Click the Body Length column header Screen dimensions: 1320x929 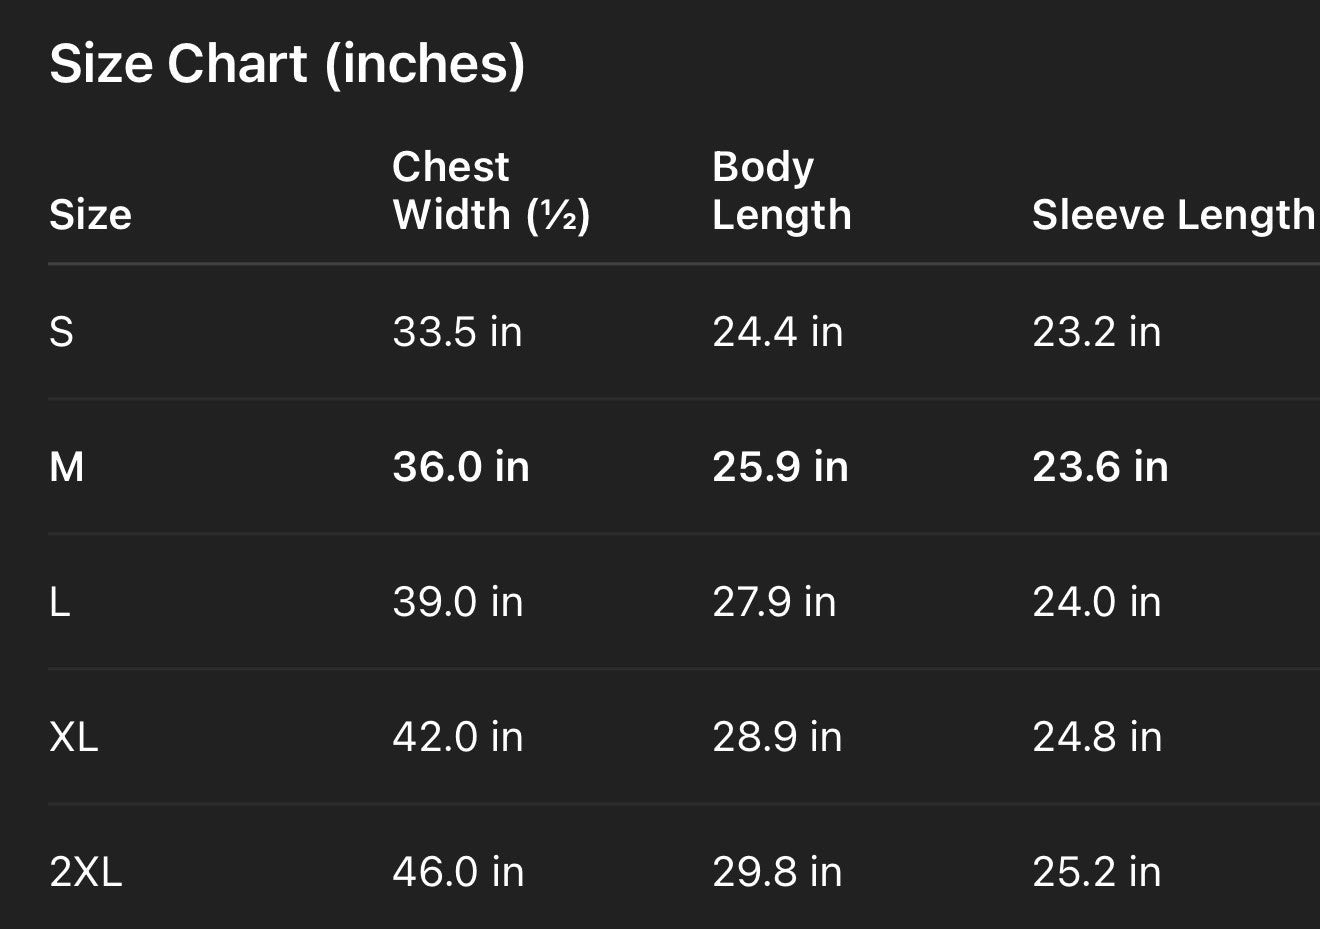point(781,190)
